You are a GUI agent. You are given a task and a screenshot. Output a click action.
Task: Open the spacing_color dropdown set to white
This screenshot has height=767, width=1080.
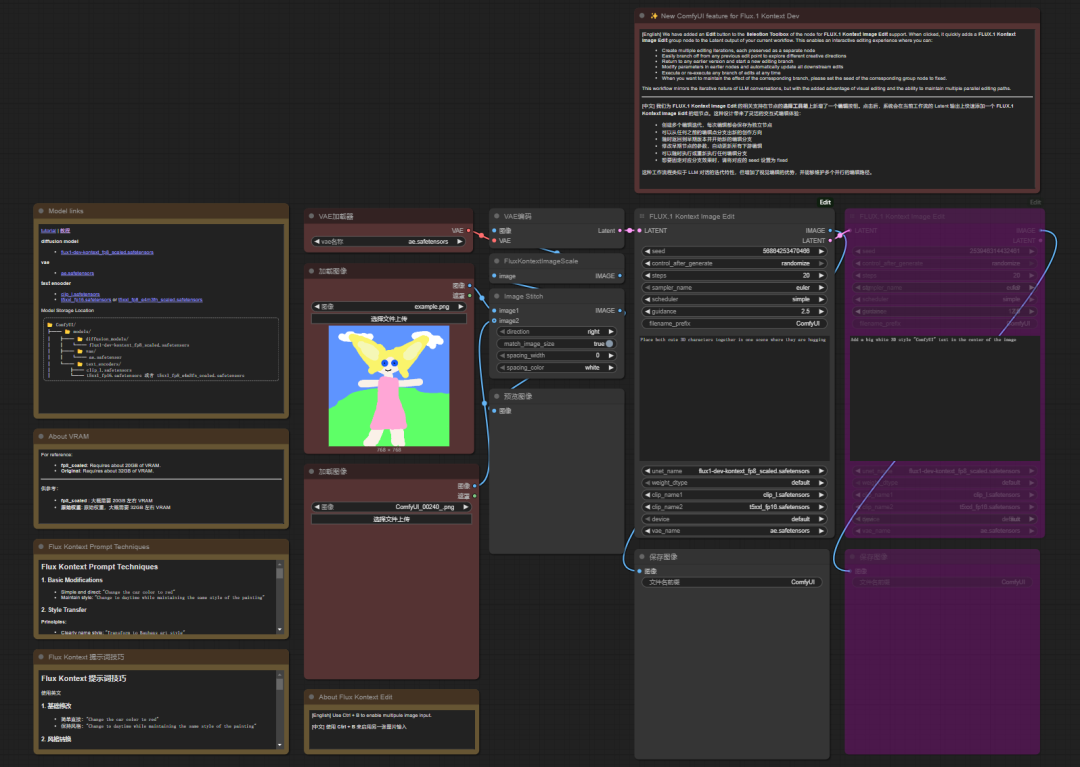pyautogui.click(x=556, y=368)
